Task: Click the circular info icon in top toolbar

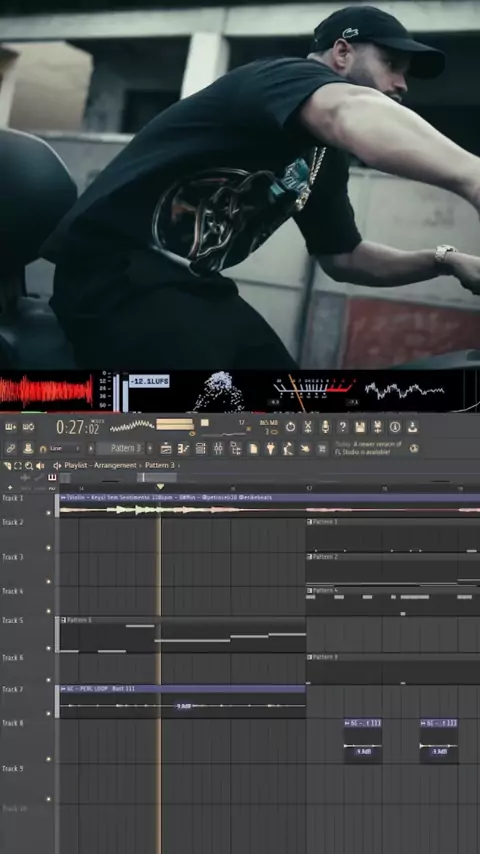Action: coord(395,426)
